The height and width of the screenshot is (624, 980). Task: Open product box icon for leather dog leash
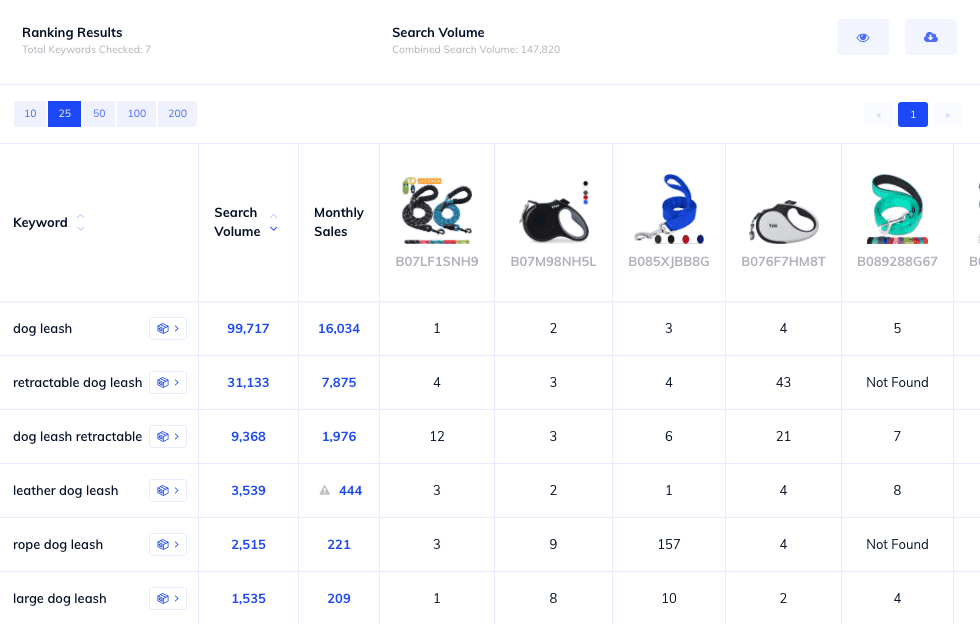(x=168, y=490)
